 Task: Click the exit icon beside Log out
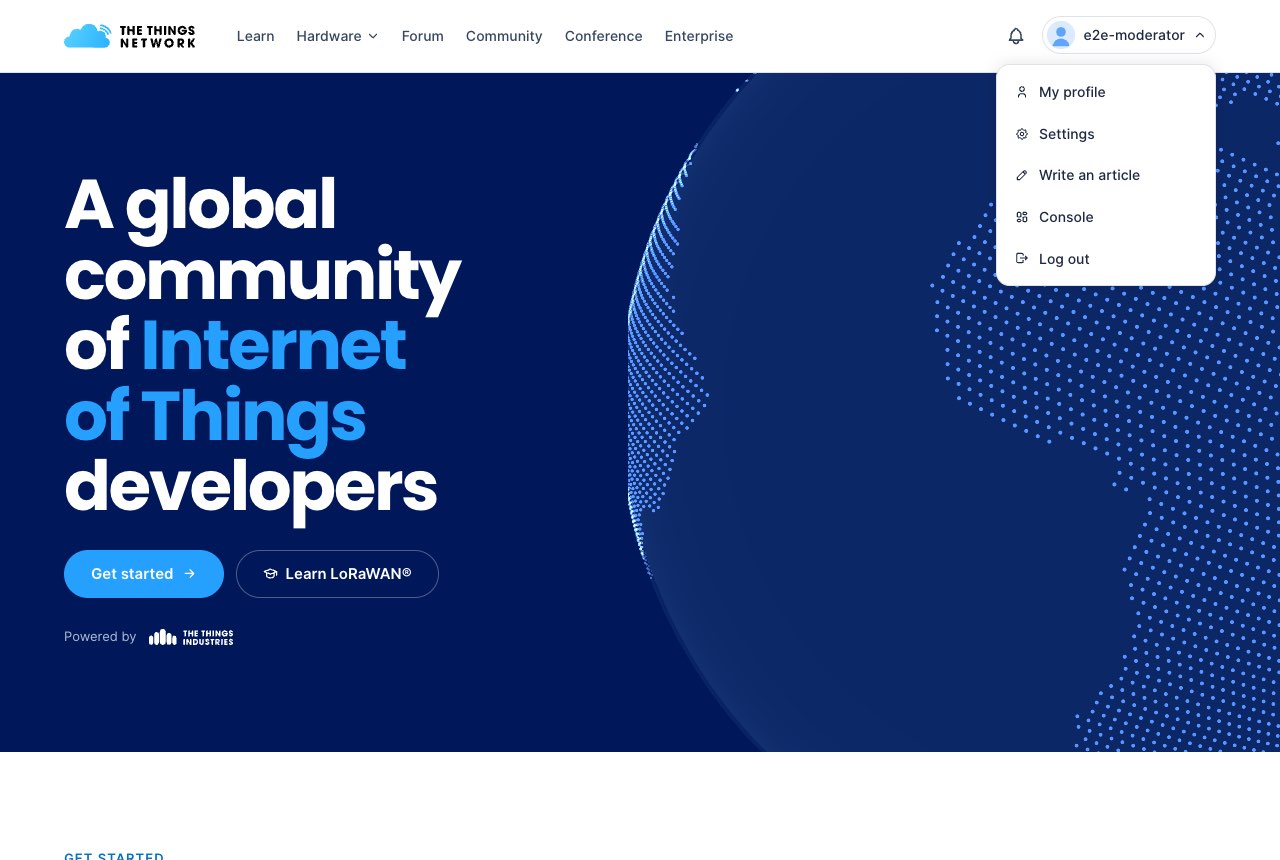click(x=1022, y=259)
